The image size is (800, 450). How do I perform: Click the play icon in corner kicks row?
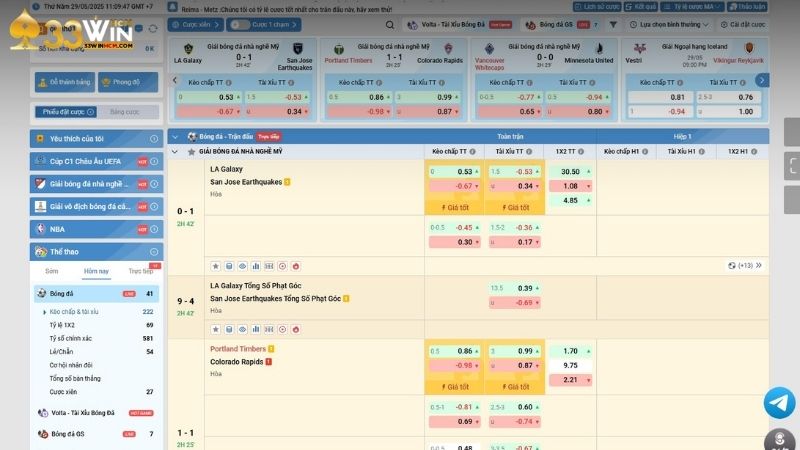tap(282, 329)
